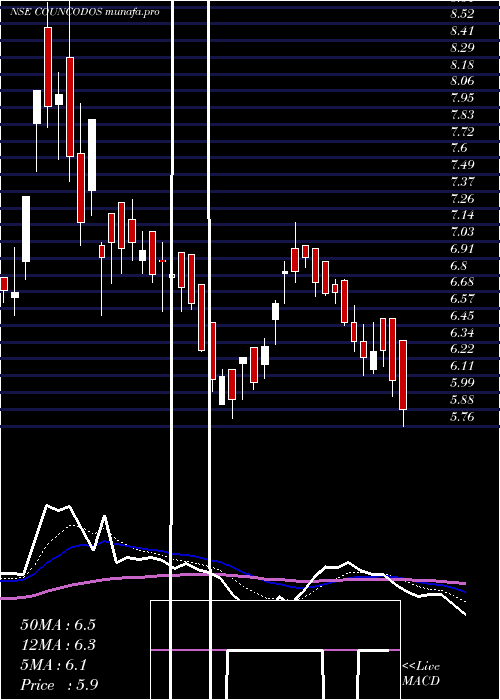Click the 8.29 price axis label

pos(462,48)
